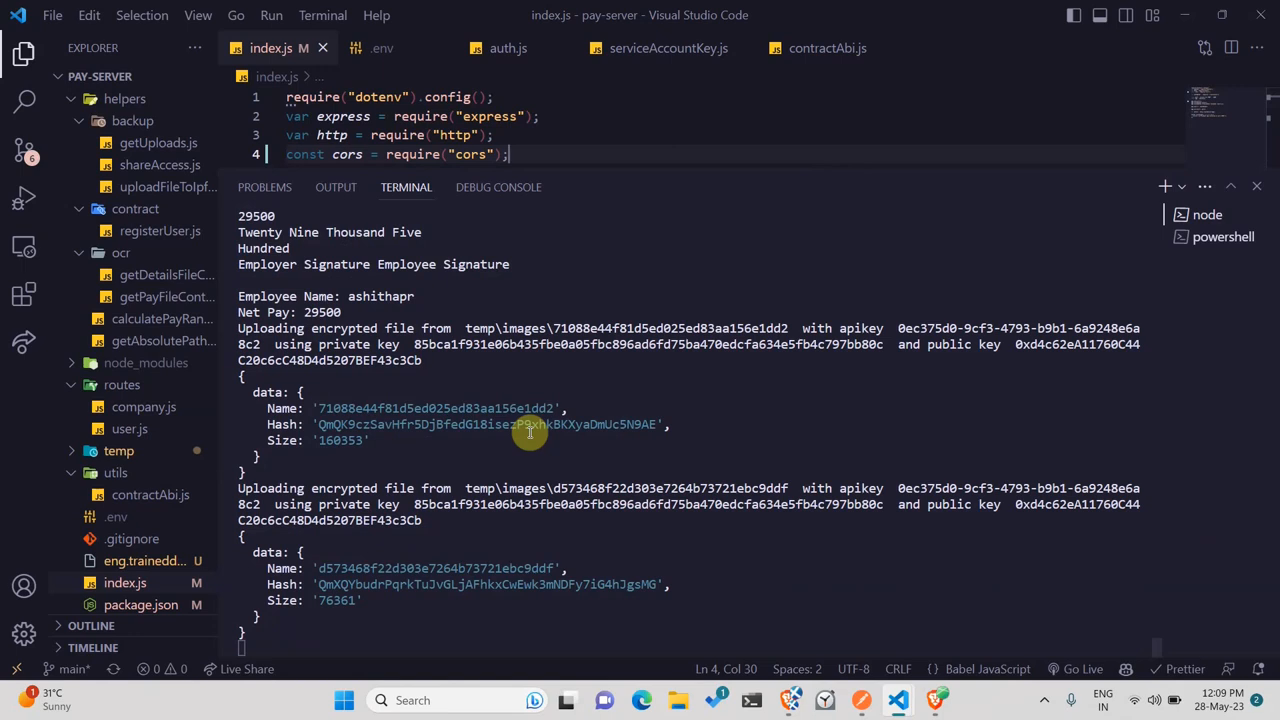
Task: Collapse the ocr folder
Action: (x=134, y=253)
